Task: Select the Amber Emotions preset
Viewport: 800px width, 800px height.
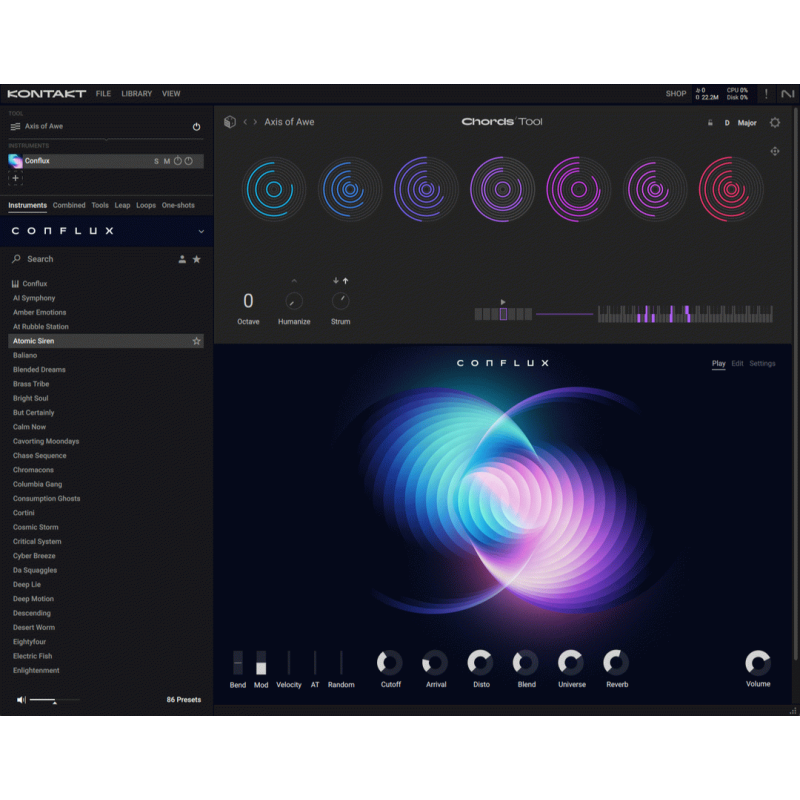Action: [39, 312]
